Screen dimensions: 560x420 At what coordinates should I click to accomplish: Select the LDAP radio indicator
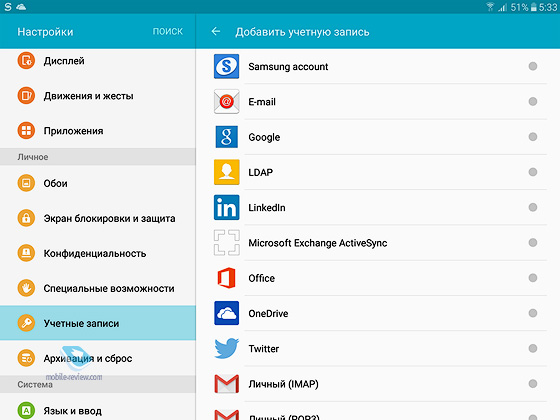[x=532, y=172]
